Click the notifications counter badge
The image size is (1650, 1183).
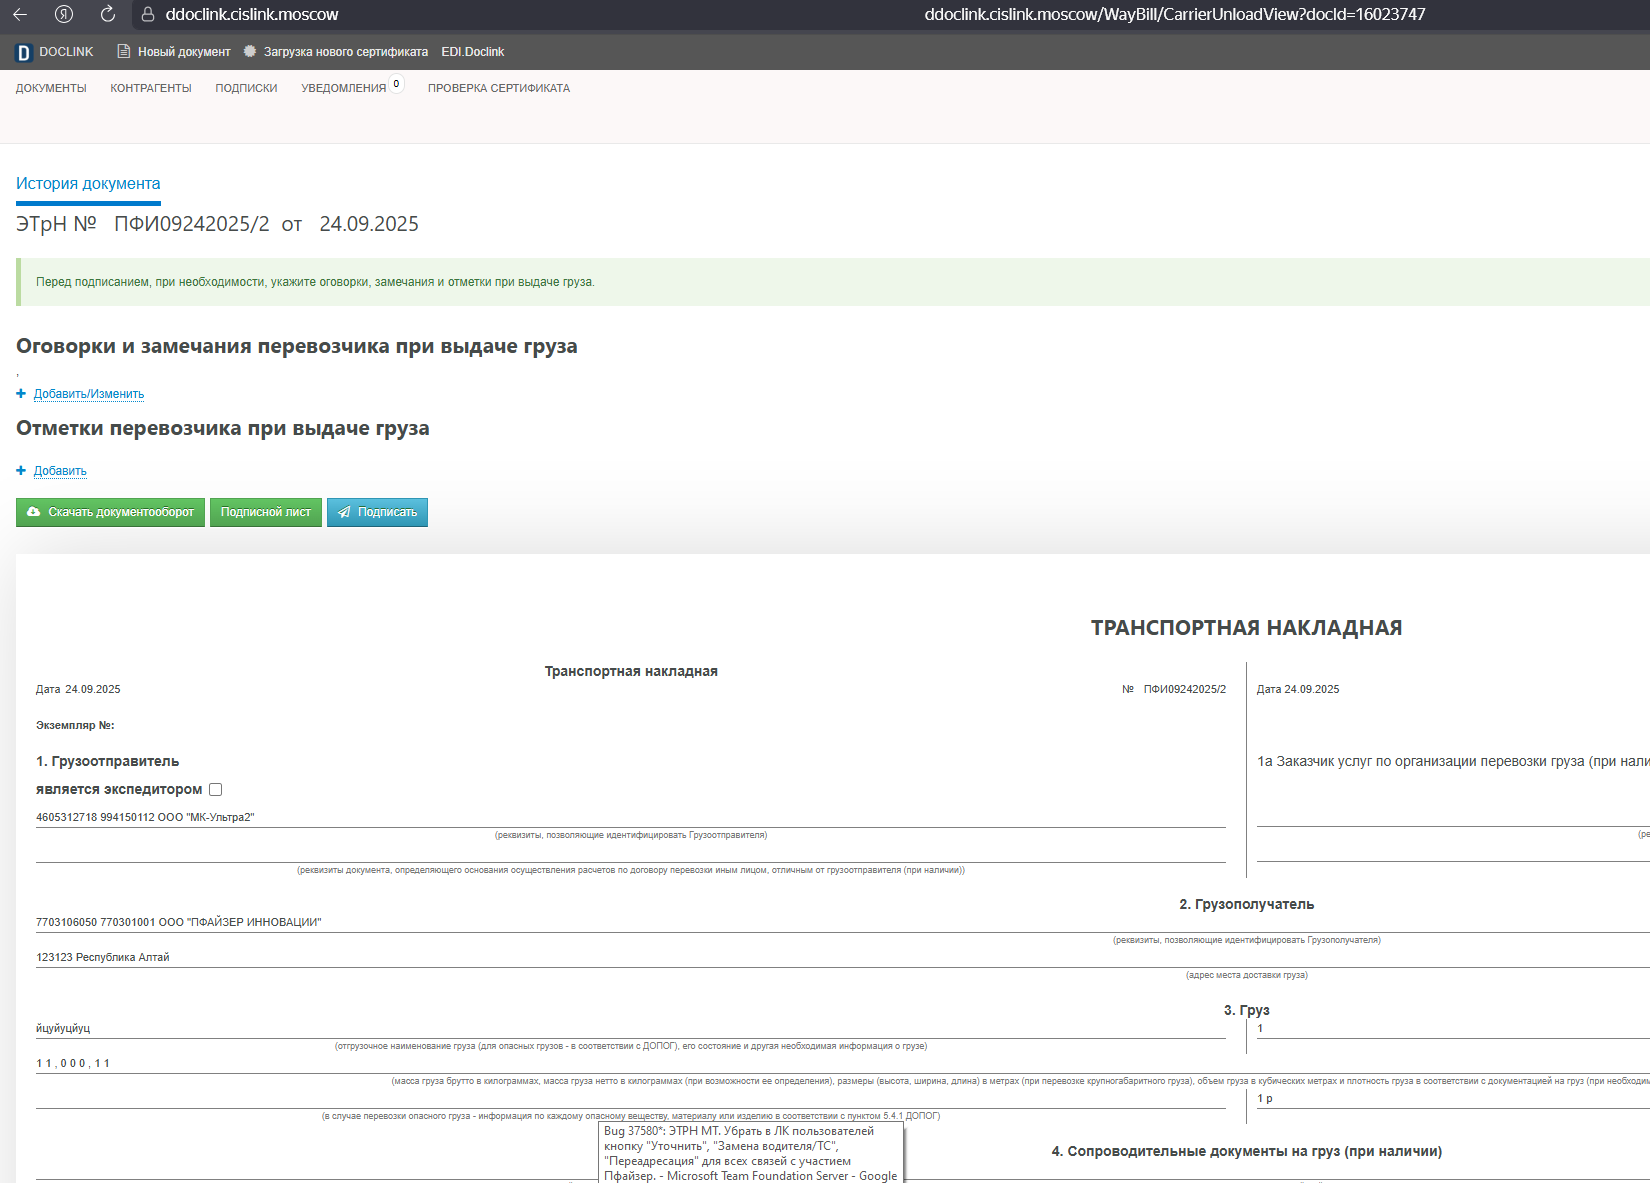[397, 84]
